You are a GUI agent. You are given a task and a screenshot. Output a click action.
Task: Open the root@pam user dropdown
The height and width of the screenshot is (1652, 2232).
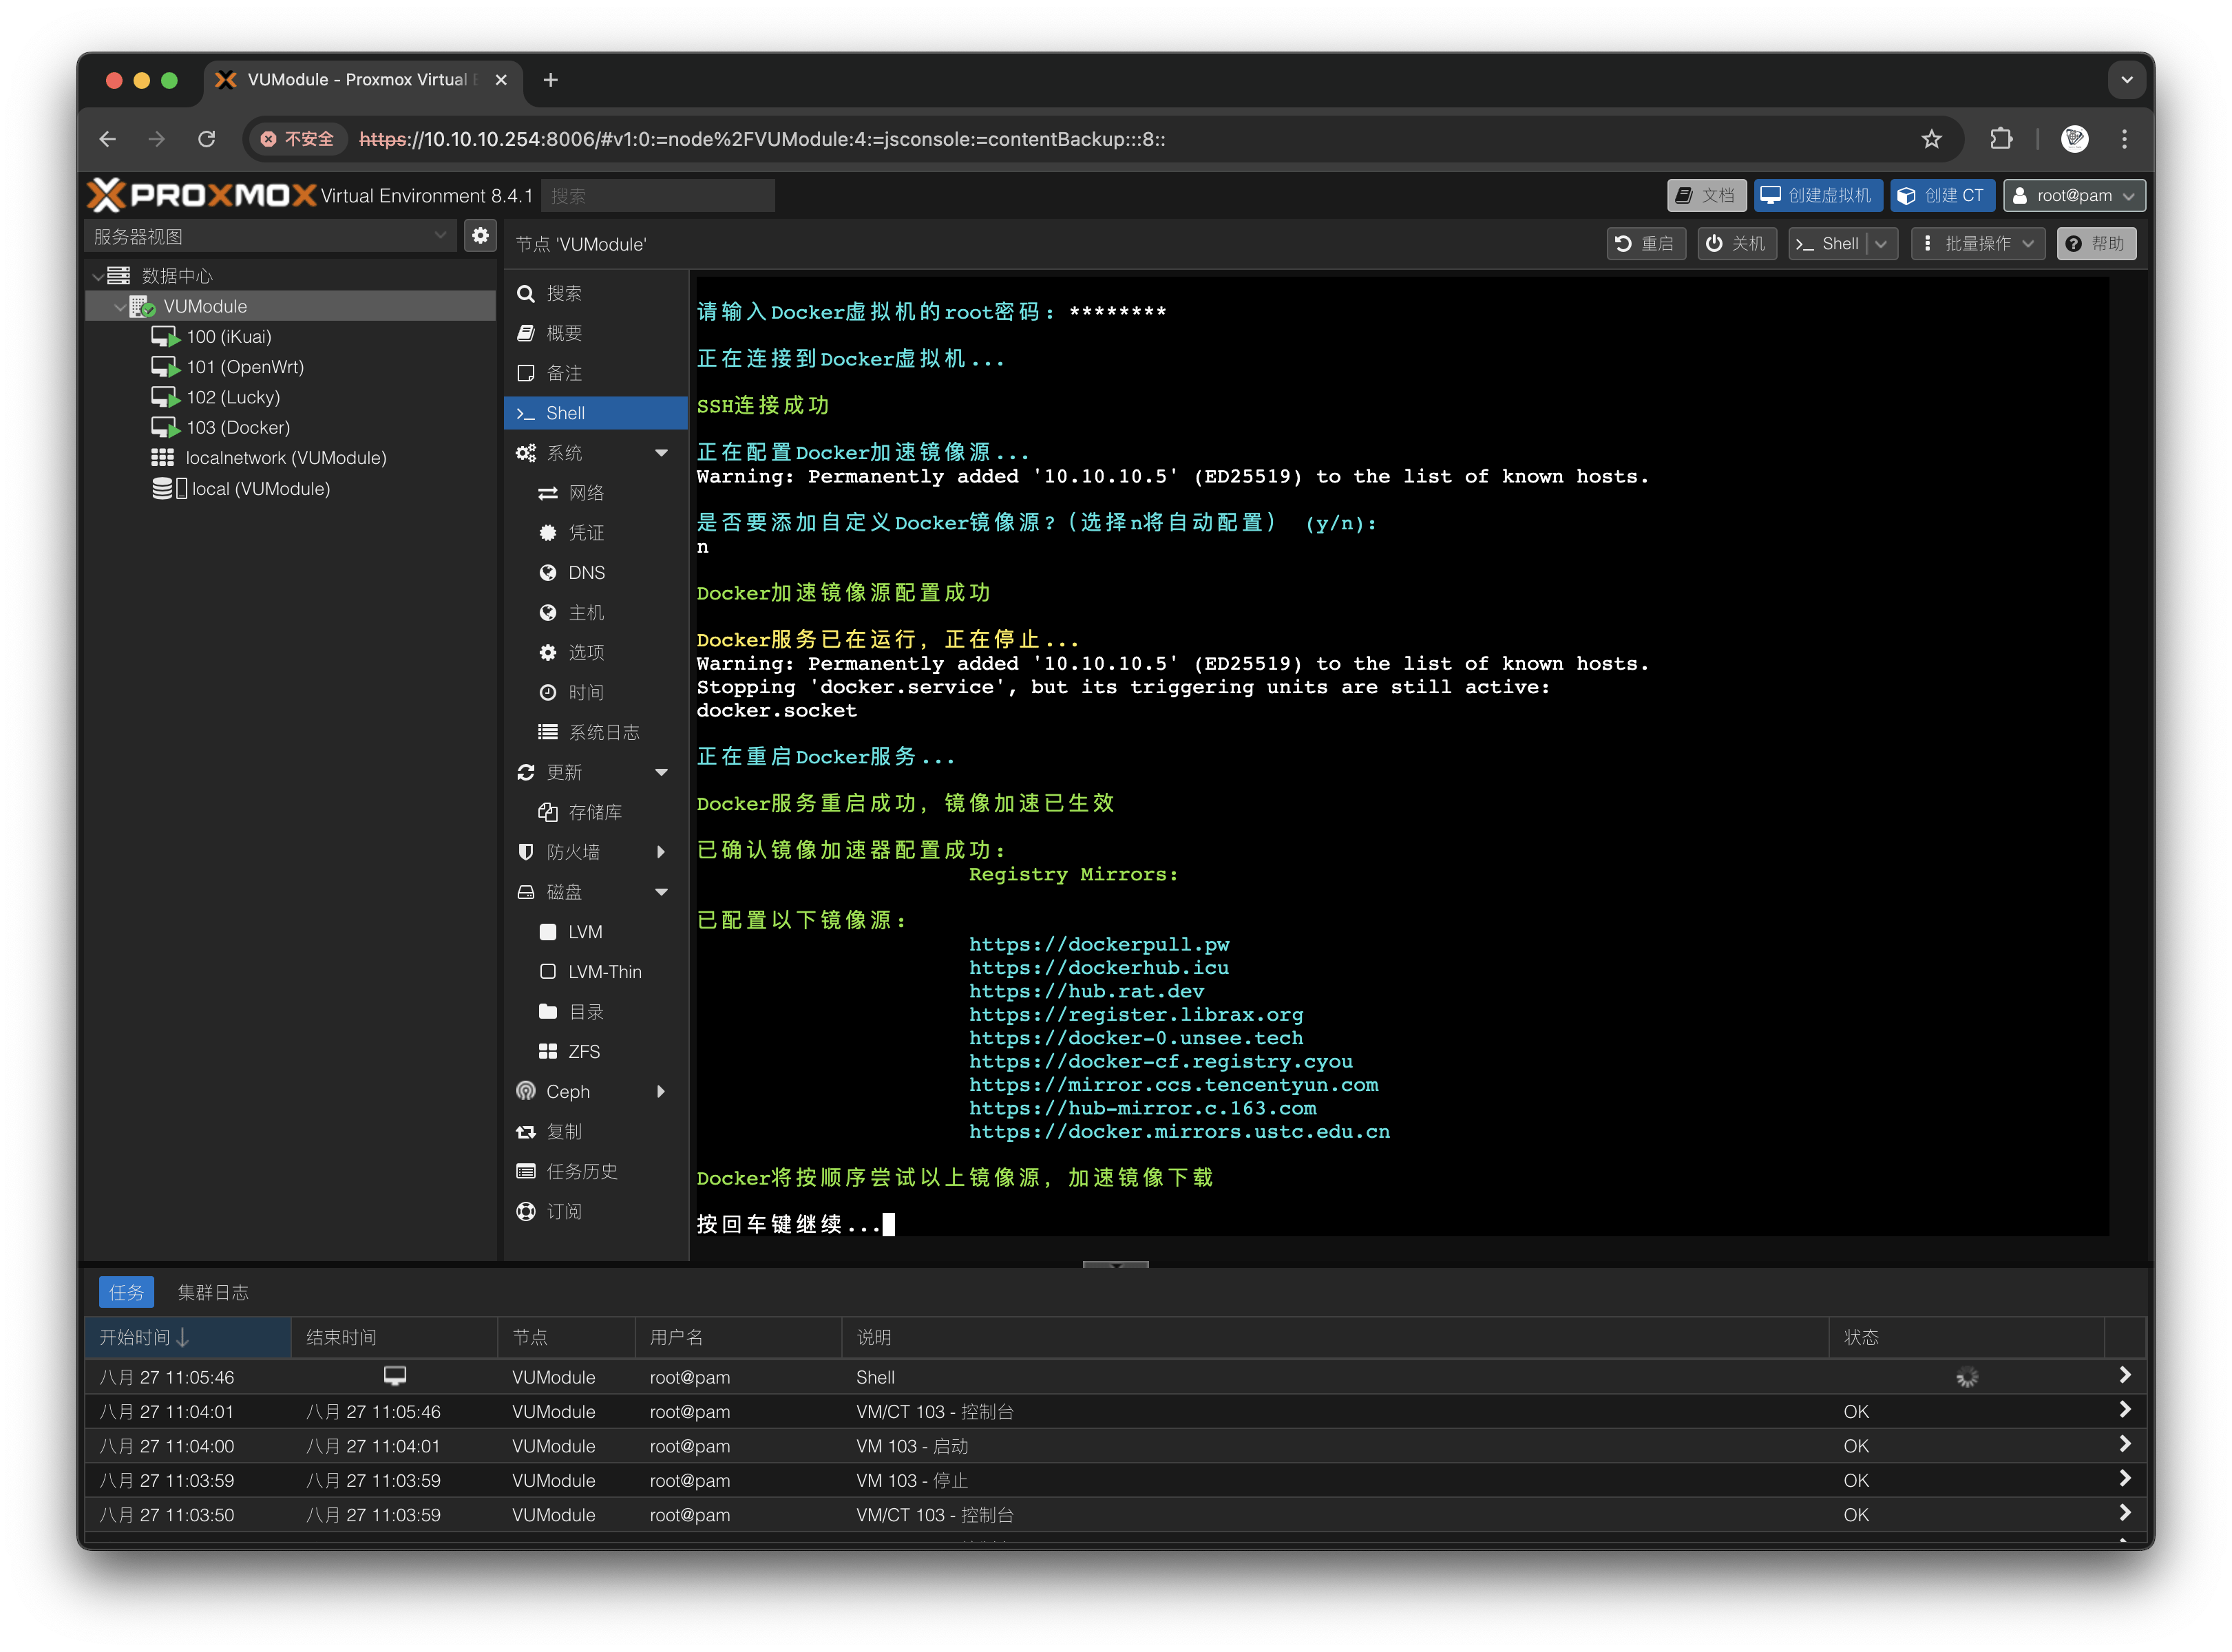pos(2075,196)
